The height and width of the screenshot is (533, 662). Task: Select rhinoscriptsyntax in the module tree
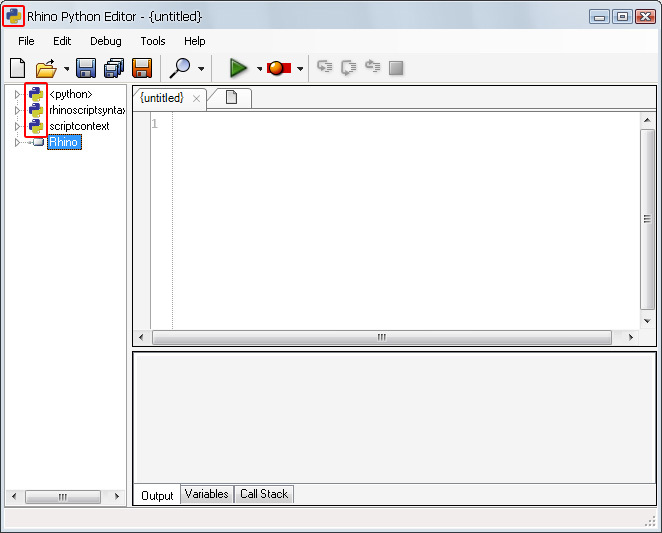coord(87,110)
